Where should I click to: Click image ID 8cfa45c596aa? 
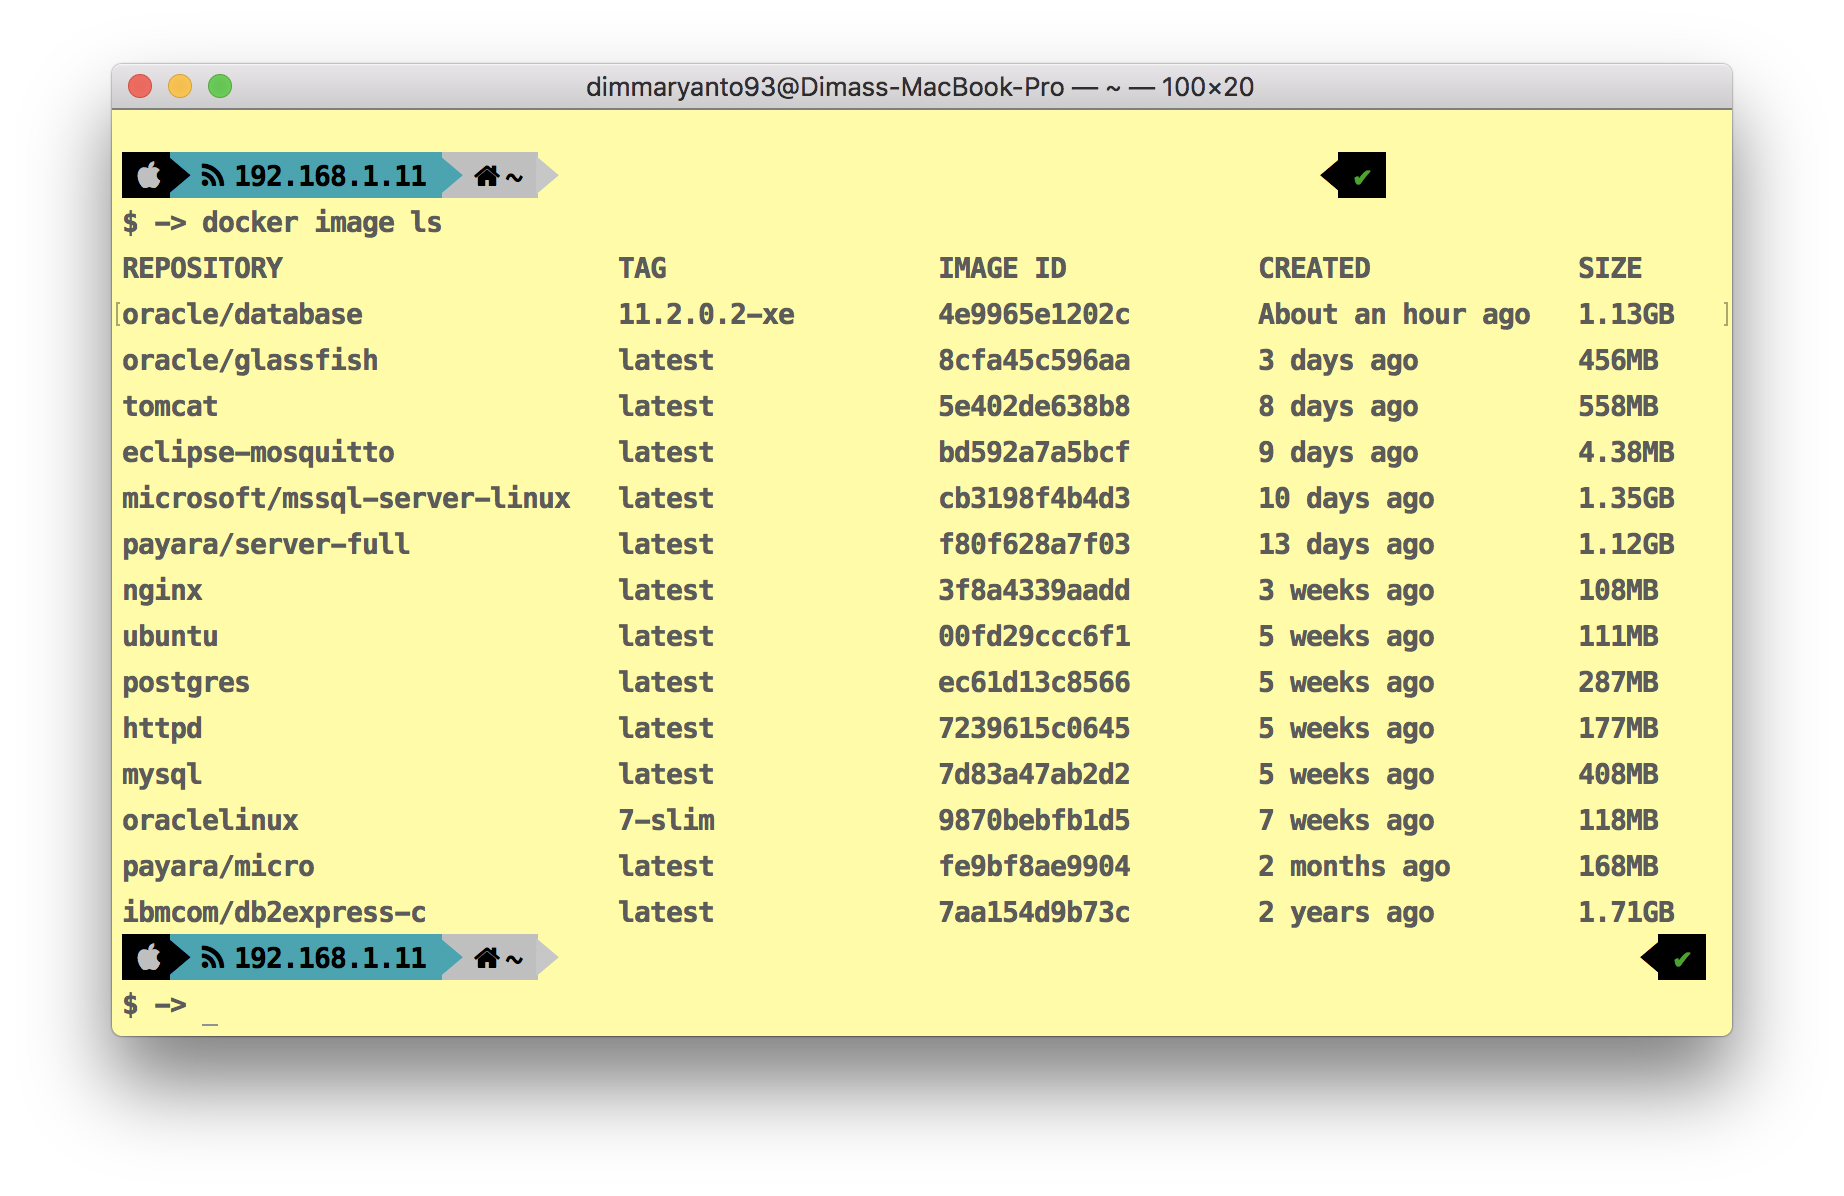1034,360
